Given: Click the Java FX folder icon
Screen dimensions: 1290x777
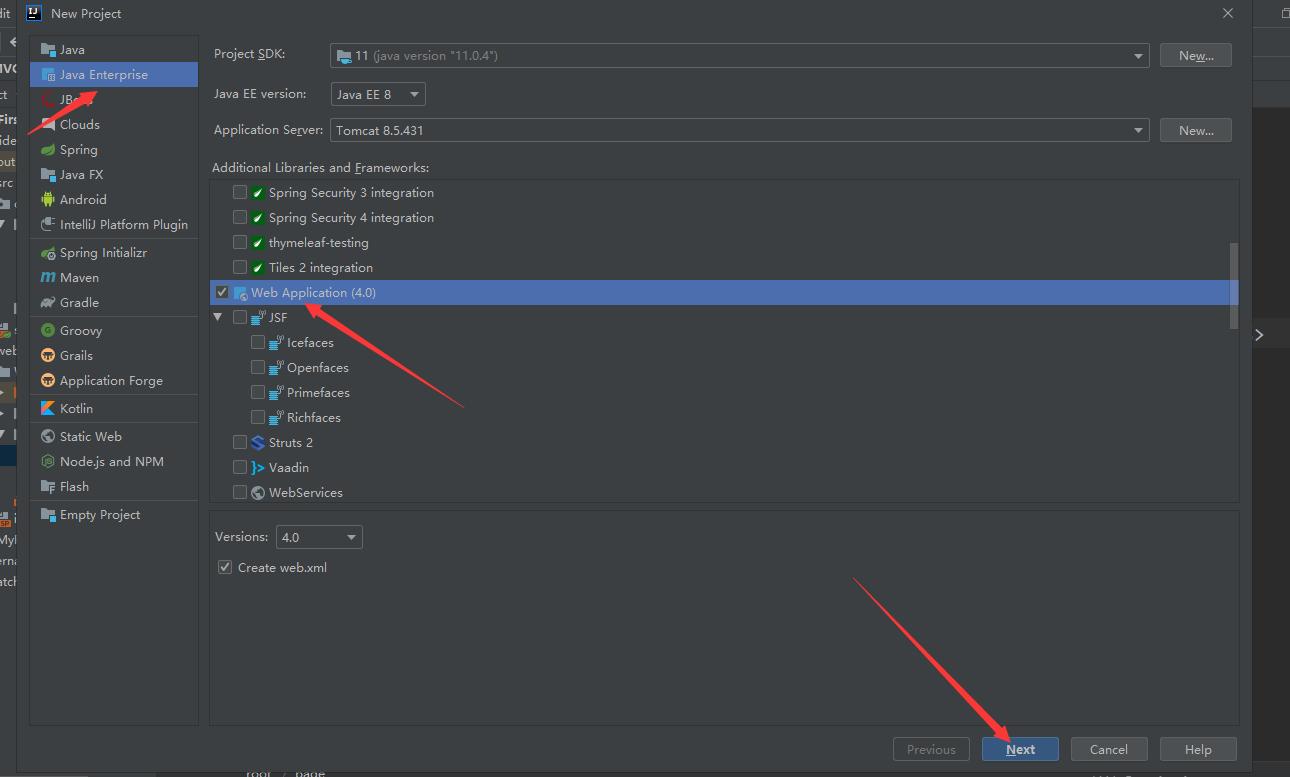Looking at the screenshot, I should pyautogui.click(x=48, y=174).
